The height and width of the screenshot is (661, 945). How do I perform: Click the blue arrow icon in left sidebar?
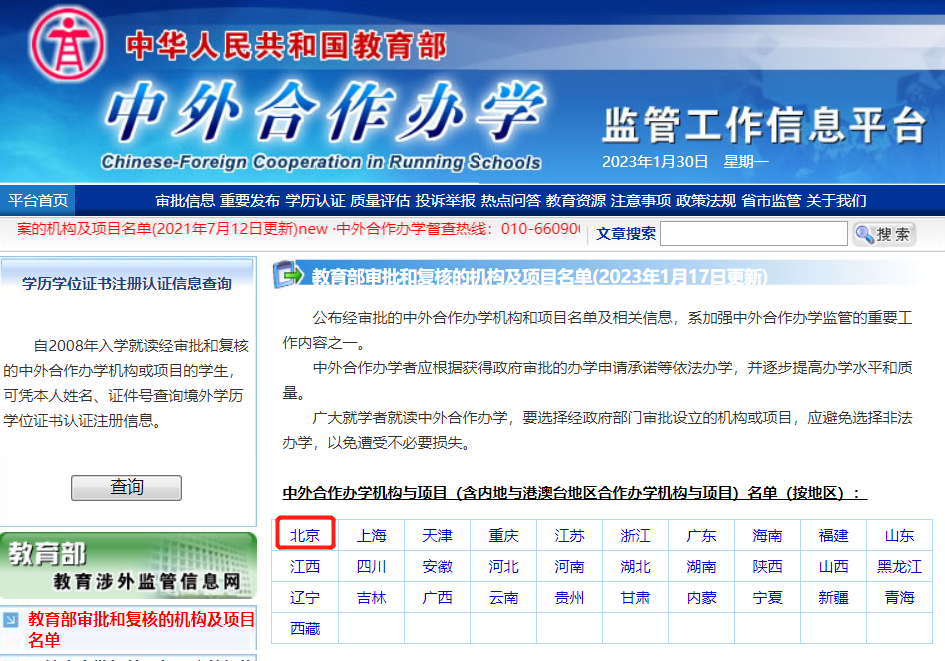[x=11, y=621]
